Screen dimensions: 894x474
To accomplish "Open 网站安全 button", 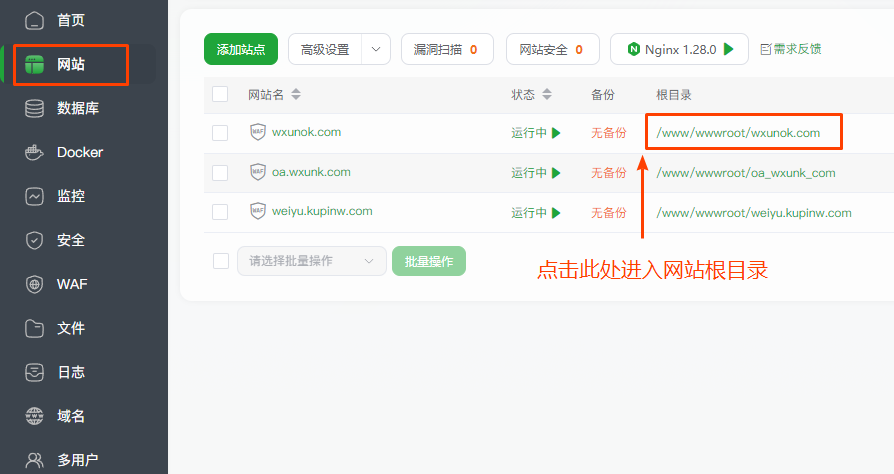I will point(552,49).
